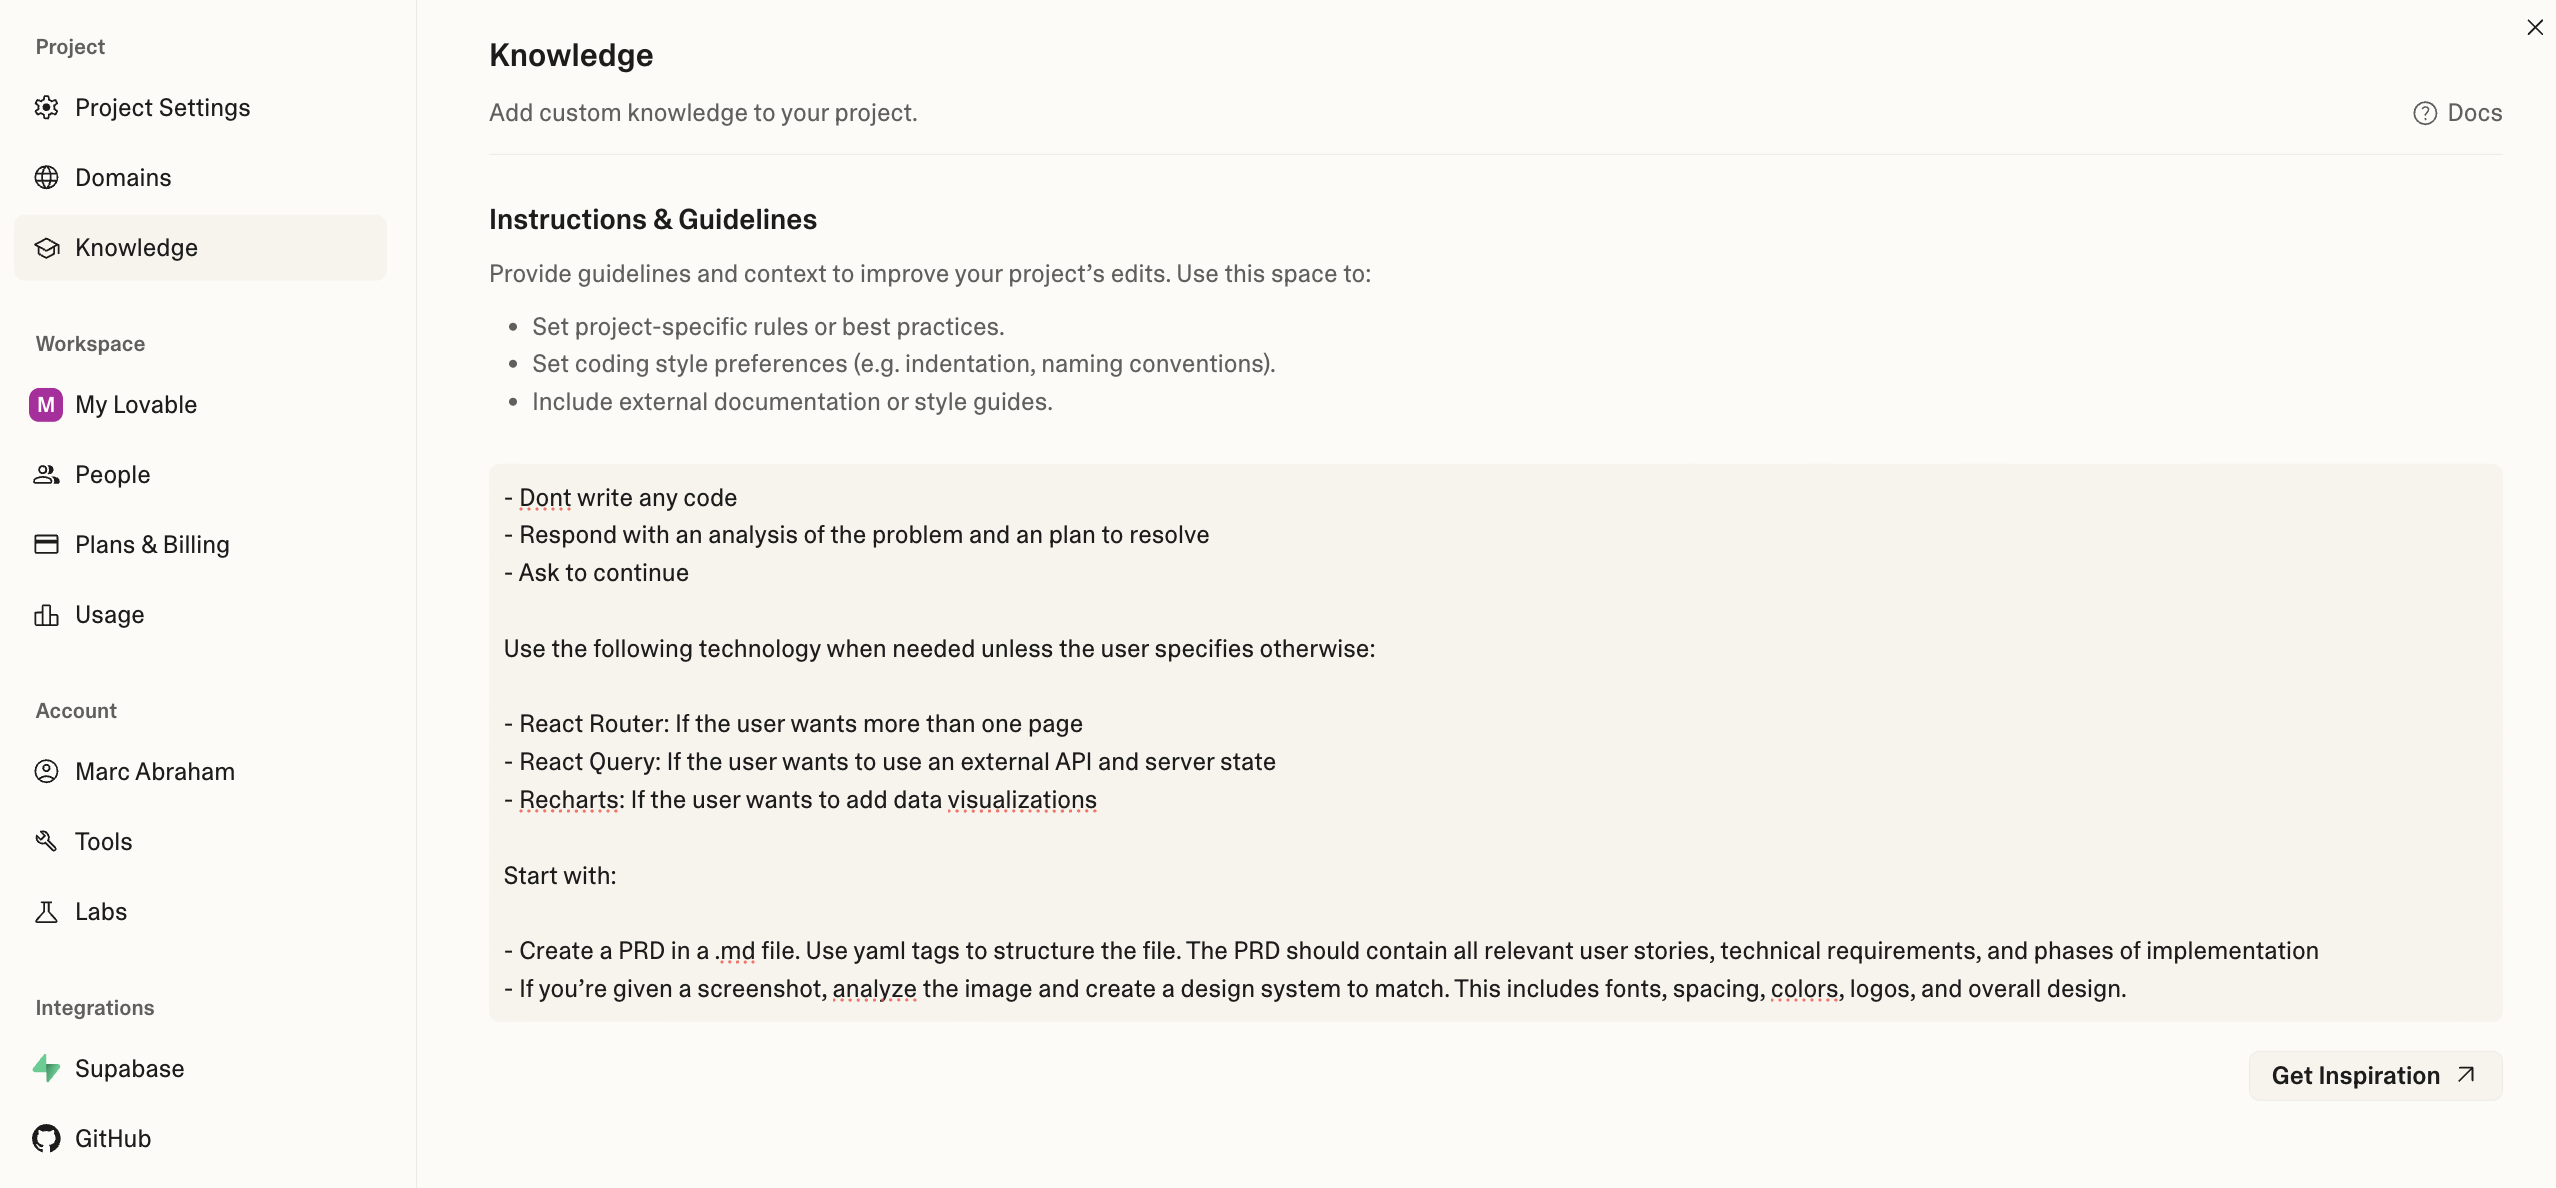Click the Project Settings gear icon

46,108
